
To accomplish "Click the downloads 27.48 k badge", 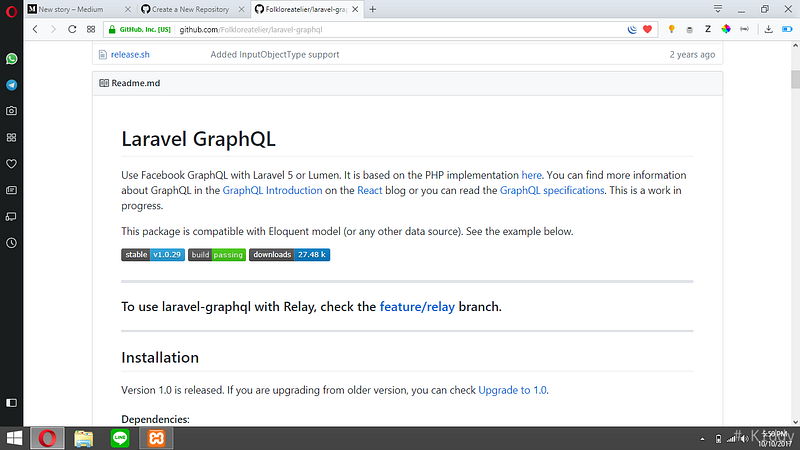I will (x=289, y=255).
